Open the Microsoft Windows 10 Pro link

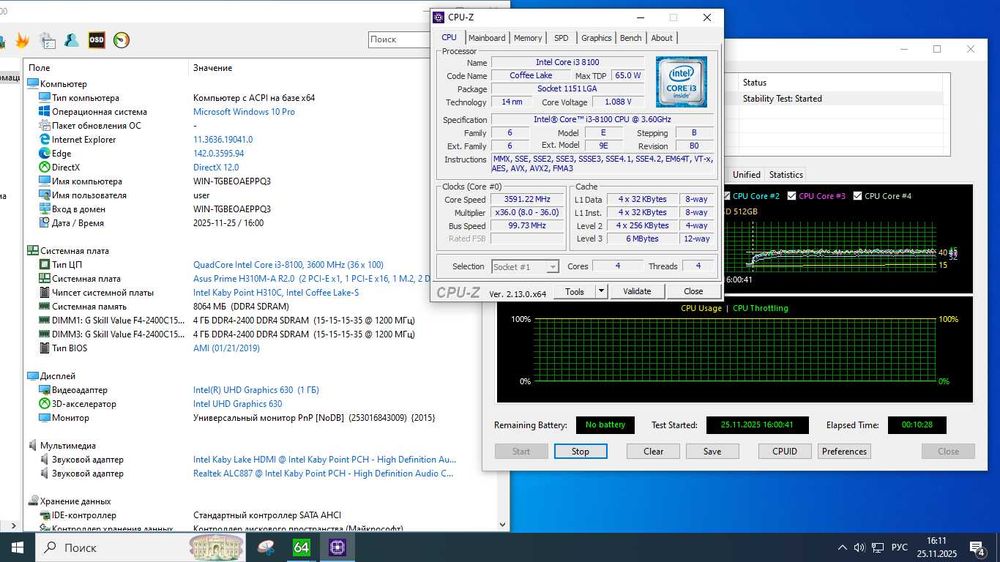244,112
